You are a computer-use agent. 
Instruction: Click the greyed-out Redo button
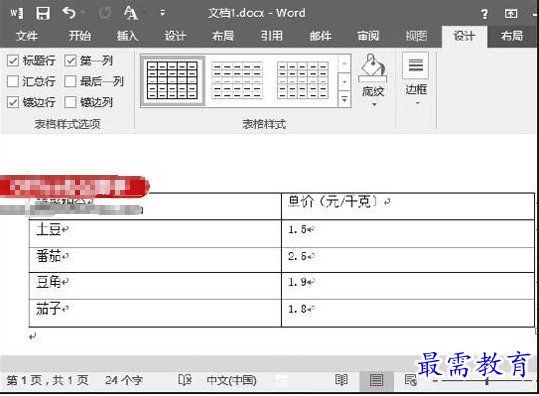tap(104, 13)
